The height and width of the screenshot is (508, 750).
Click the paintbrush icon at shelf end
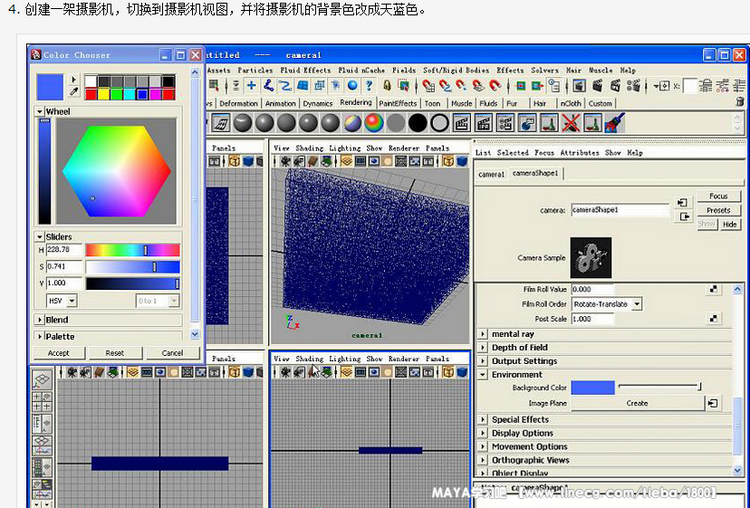pyautogui.click(x=615, y=123)
